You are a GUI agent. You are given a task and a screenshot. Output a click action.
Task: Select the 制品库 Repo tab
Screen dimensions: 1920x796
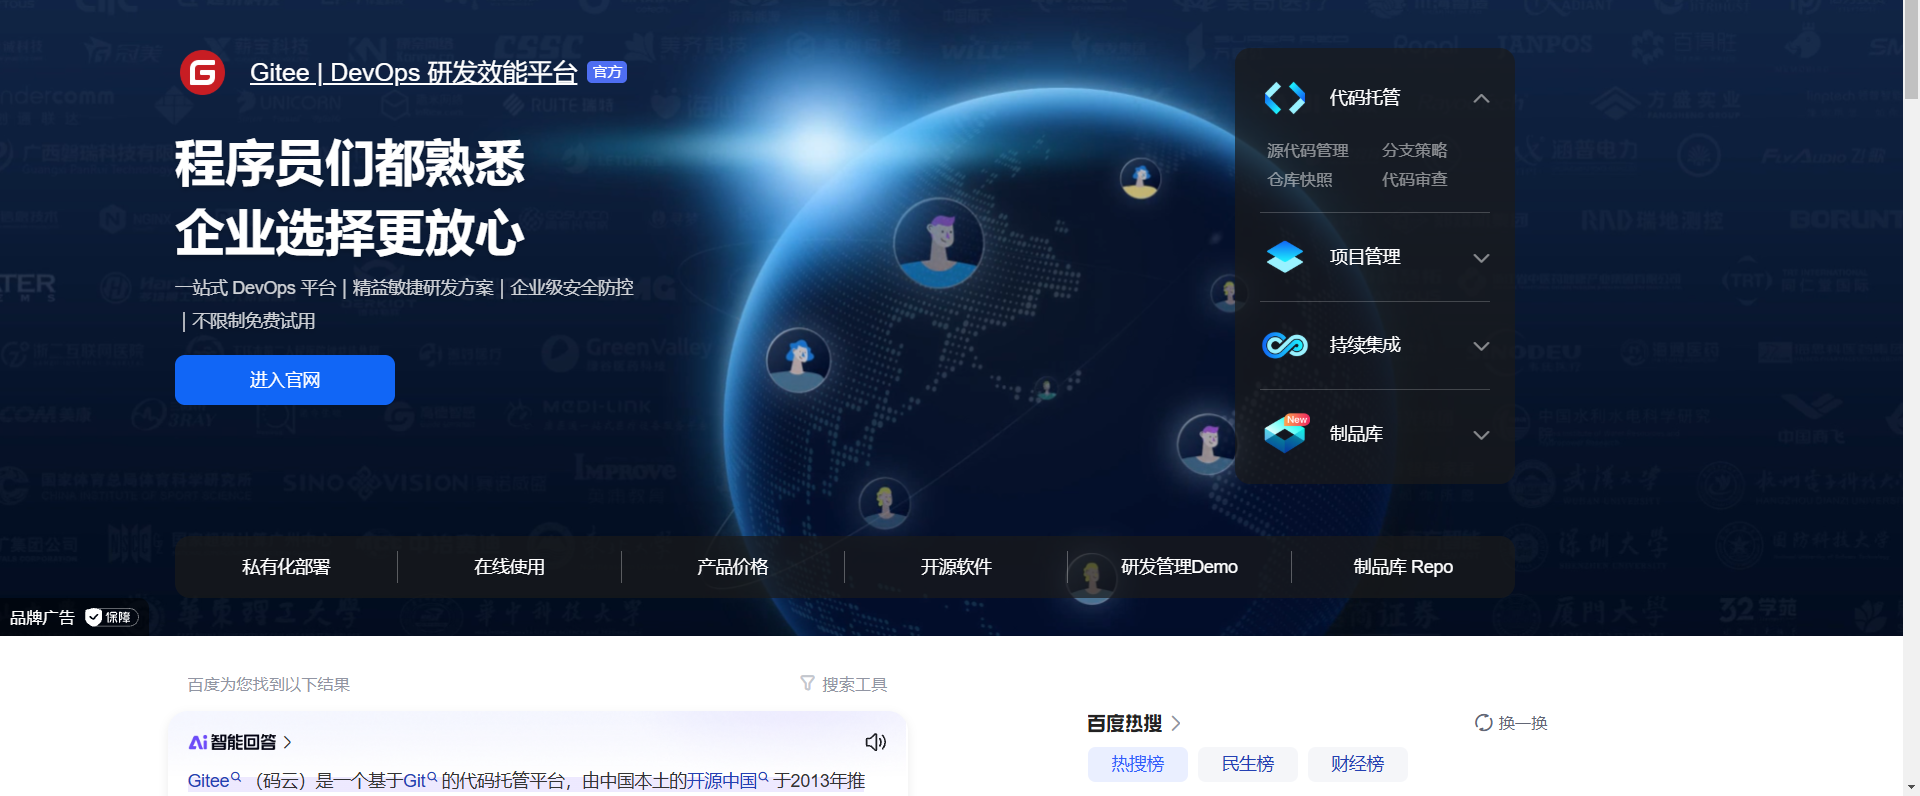coord(1403,567)
